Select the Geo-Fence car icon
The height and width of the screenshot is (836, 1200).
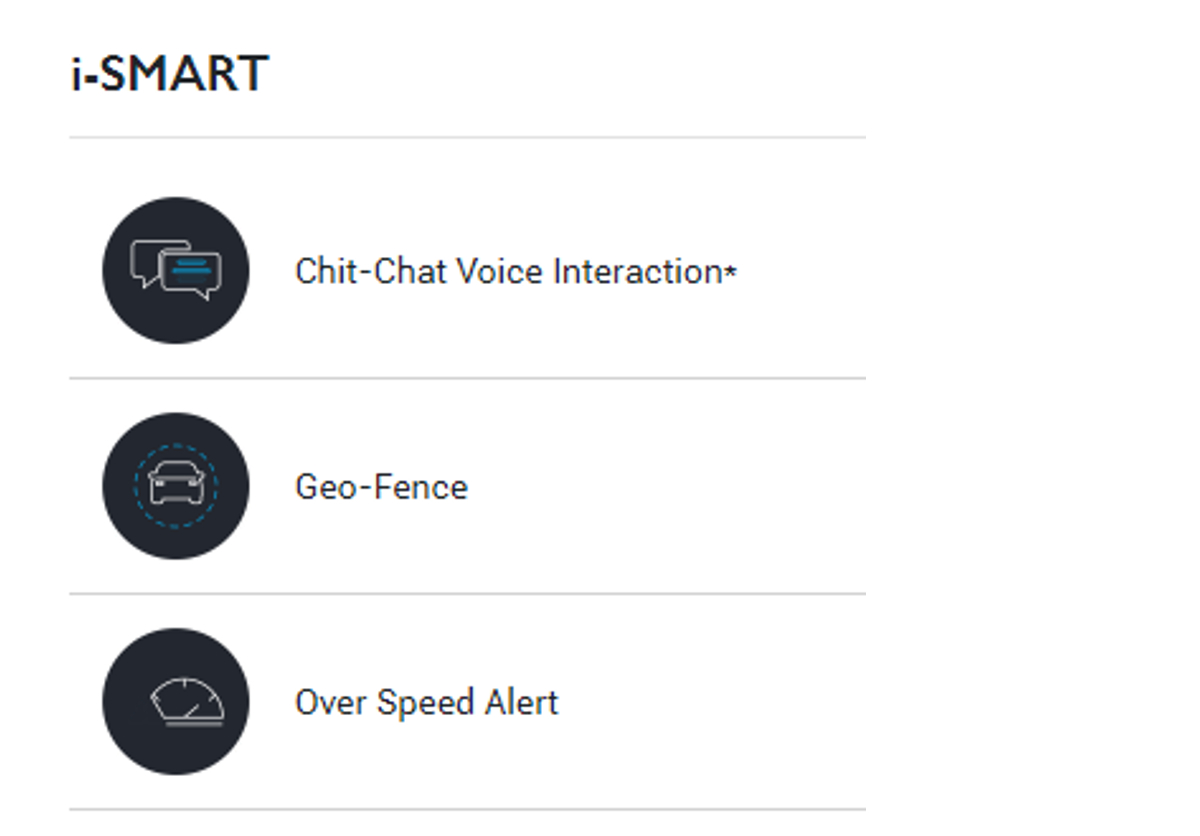tap(176, 486)
